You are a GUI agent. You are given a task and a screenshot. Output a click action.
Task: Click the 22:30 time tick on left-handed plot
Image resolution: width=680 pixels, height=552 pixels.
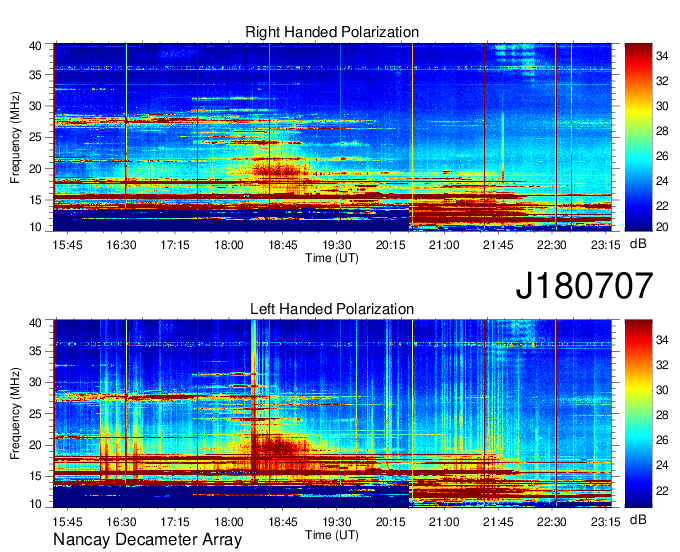552,522
